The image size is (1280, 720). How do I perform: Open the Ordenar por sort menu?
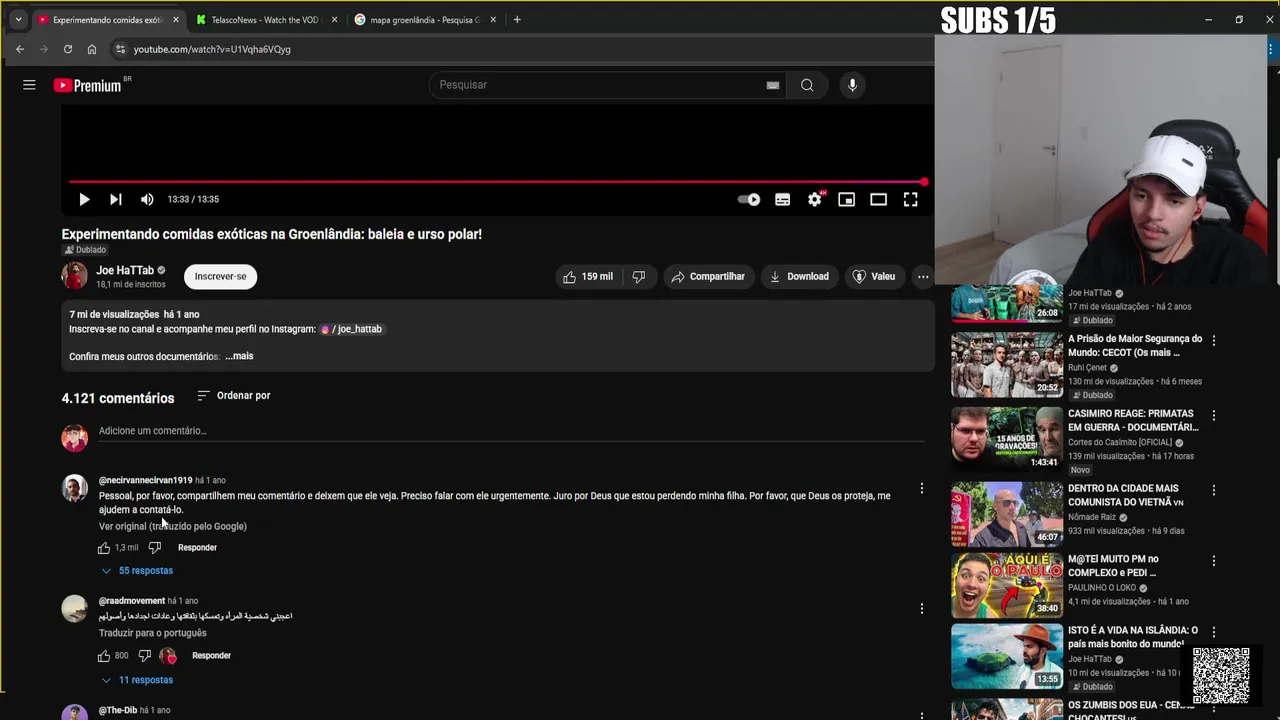[234, 395]
